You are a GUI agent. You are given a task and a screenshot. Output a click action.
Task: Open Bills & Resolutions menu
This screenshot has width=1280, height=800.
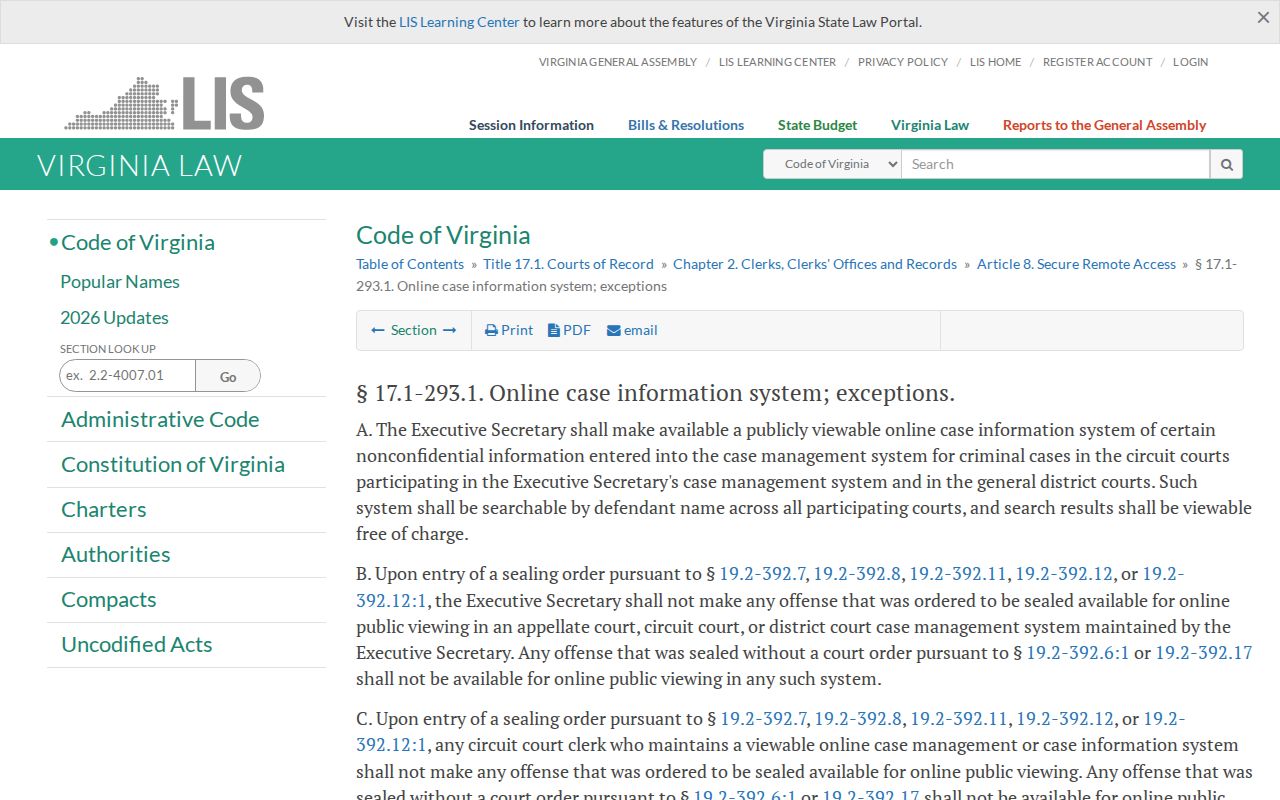pyautogui.click(x=686, y=125)
